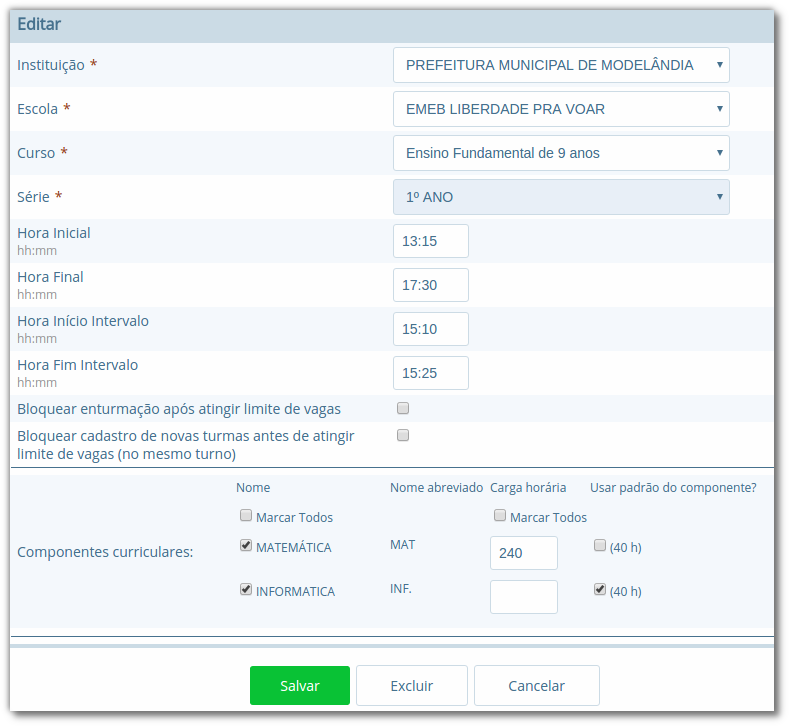Enable default 40 h for MATEMÁTICA
This screenshot has width=790, height=727.
600,546
